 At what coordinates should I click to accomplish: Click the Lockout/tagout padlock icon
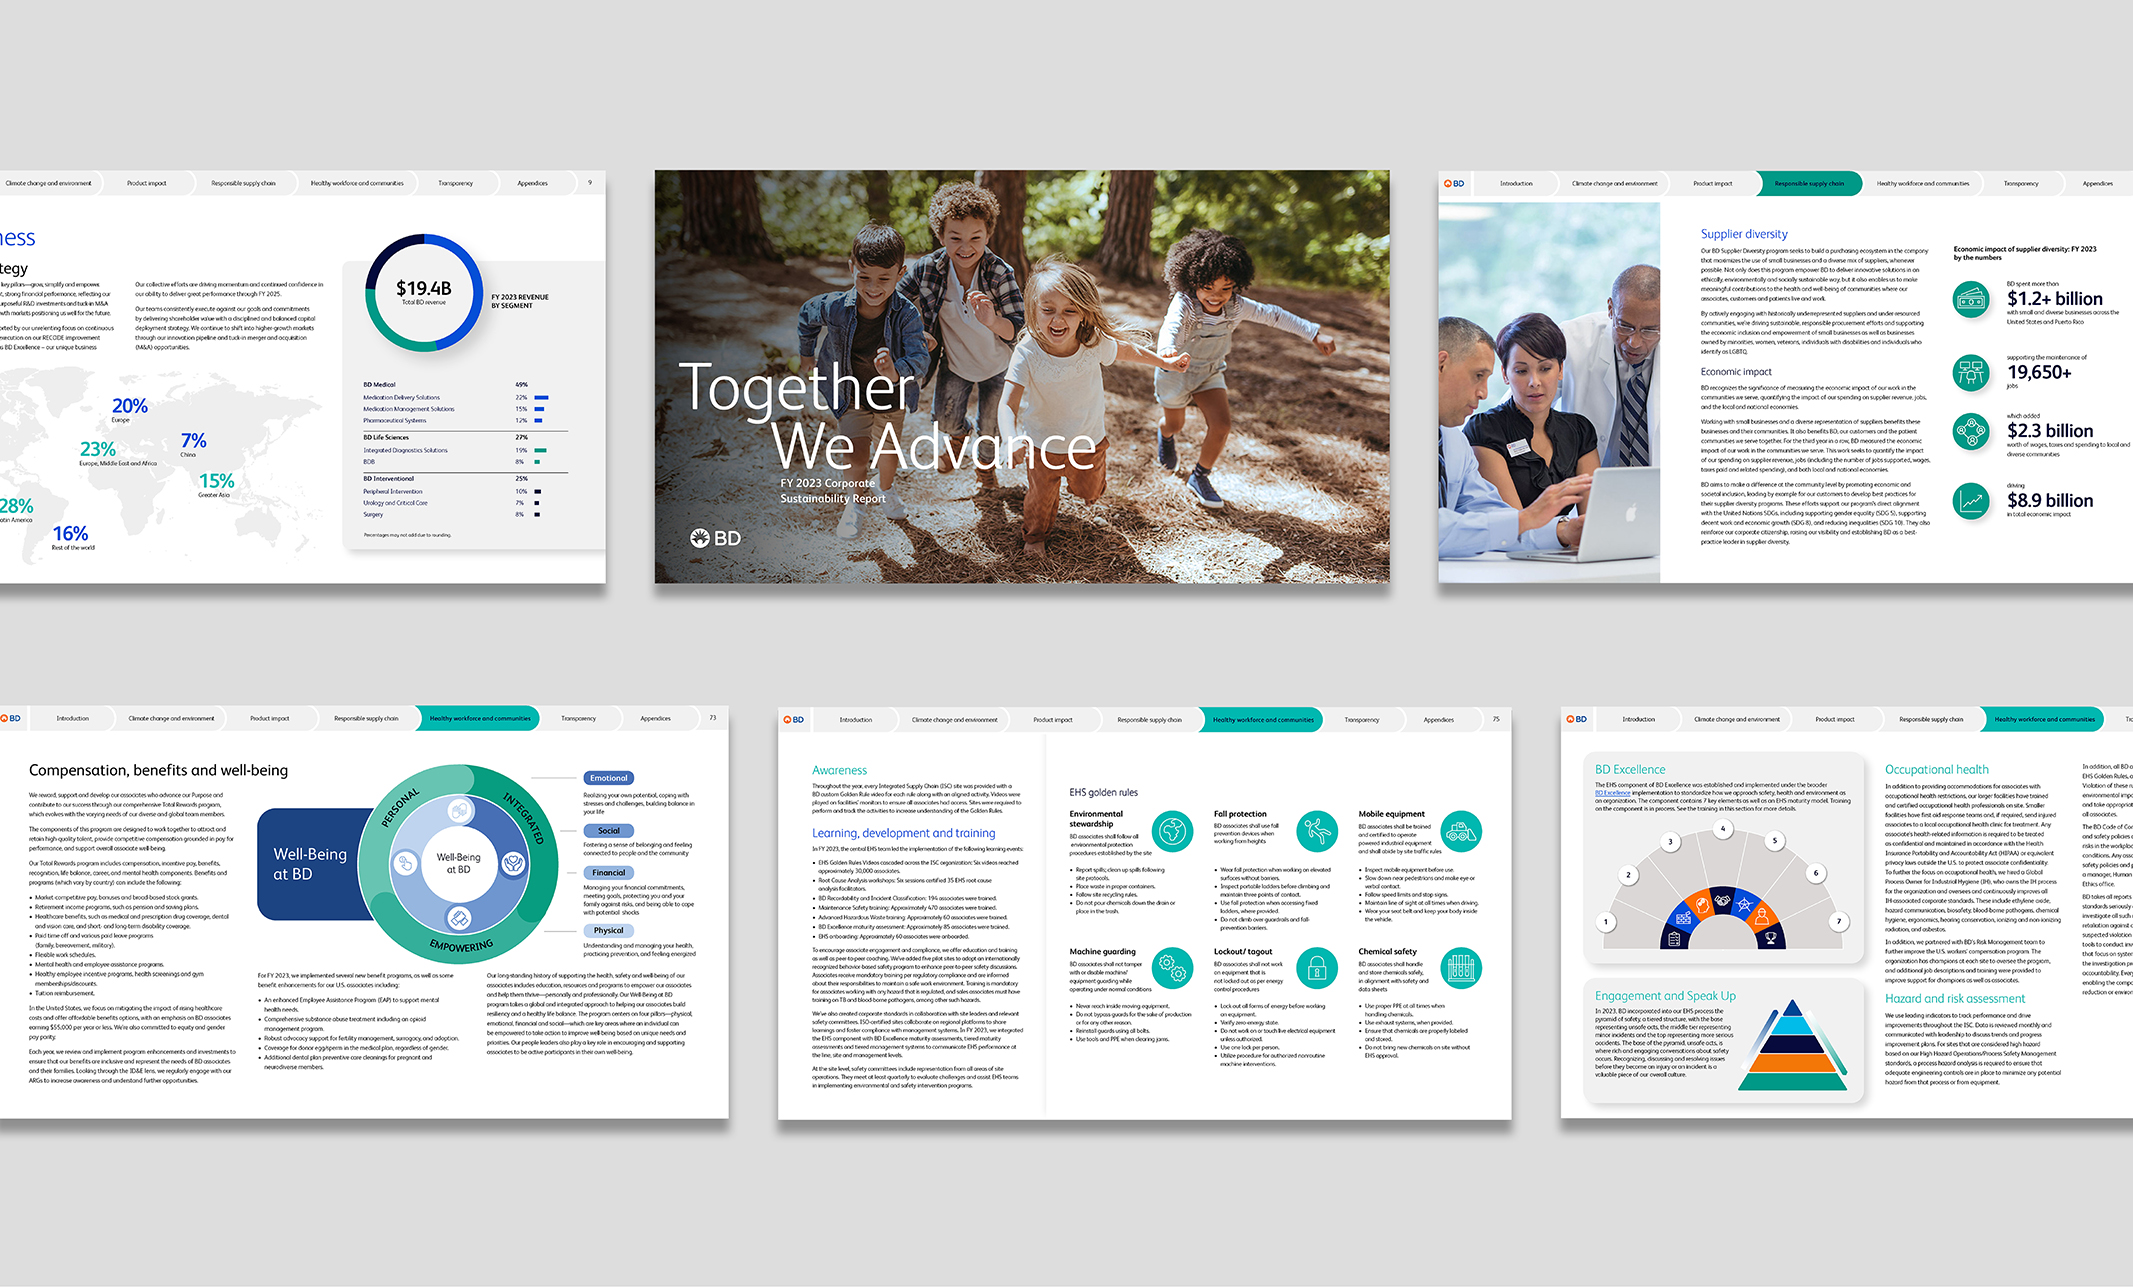click(1317, 968)
